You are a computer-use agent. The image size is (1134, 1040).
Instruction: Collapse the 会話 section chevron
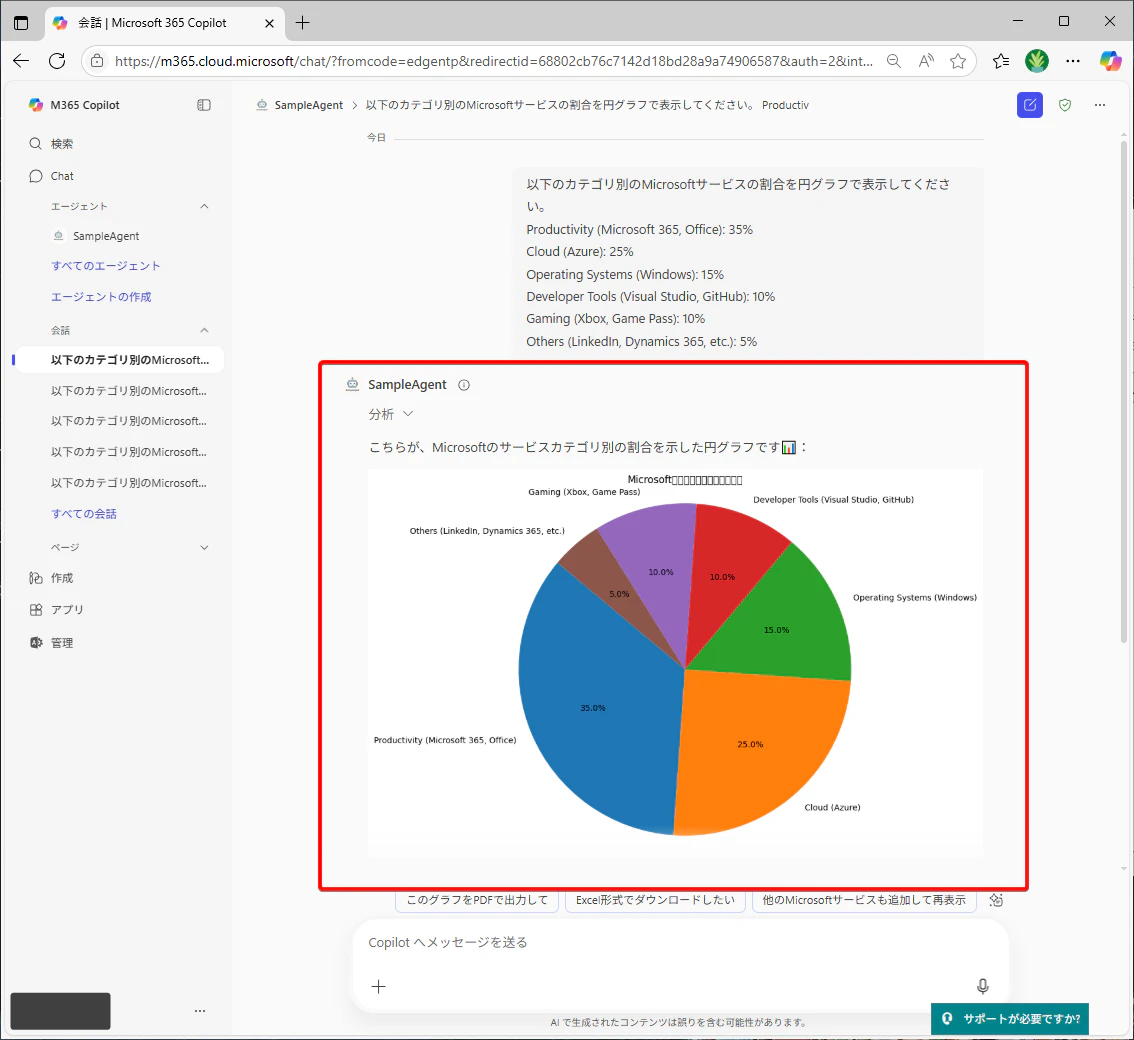coord(204,331)
